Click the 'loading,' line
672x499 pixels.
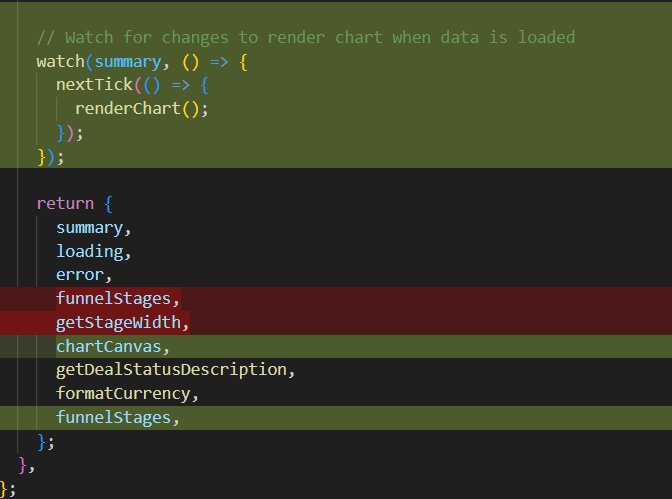93,251
